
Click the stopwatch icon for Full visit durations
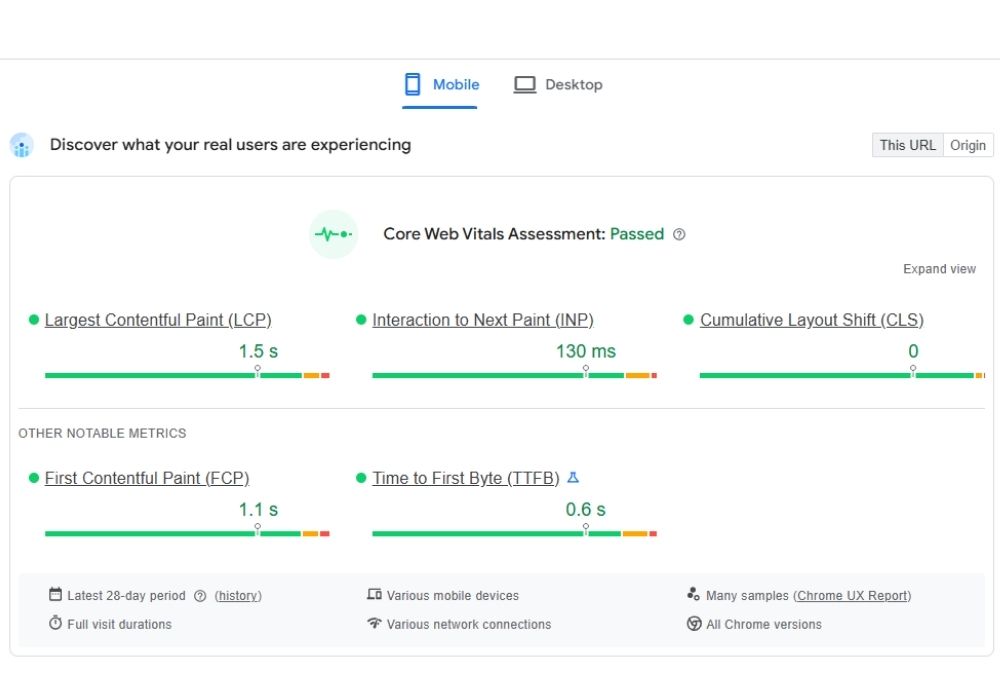(55, 623)
